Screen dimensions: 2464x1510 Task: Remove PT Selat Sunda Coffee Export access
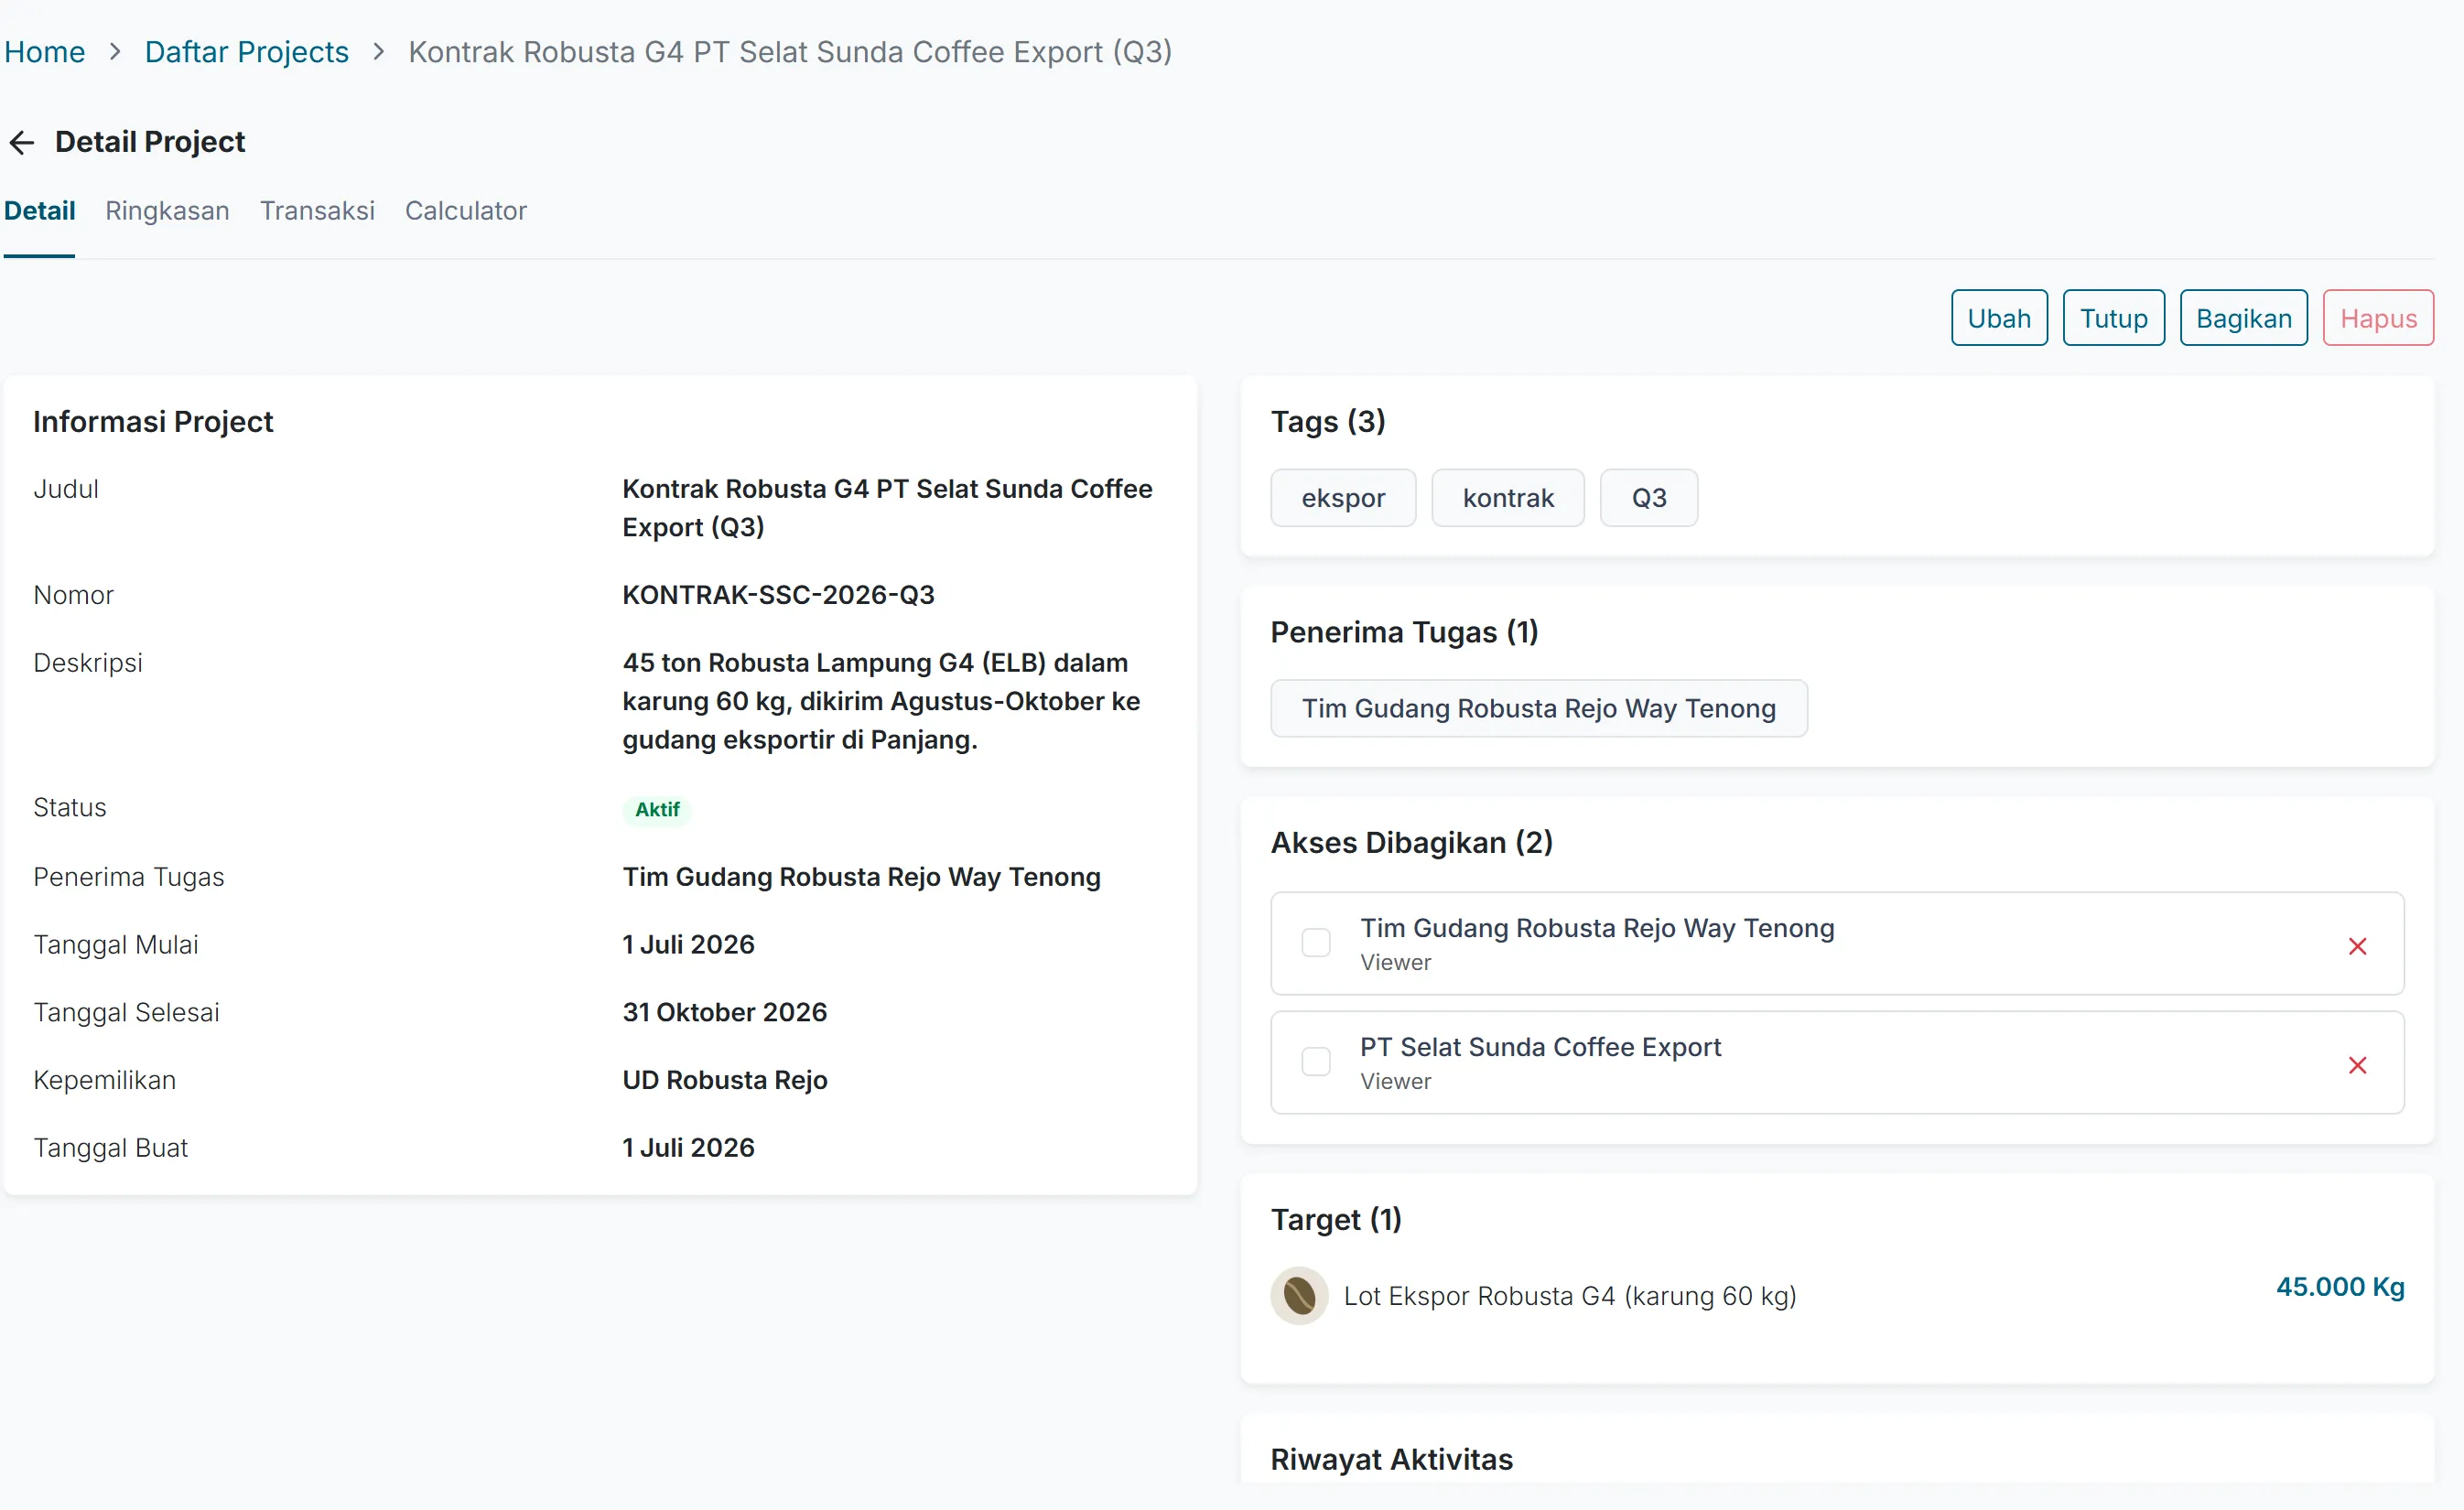pyautogui.click(x=2357, y=1064)
